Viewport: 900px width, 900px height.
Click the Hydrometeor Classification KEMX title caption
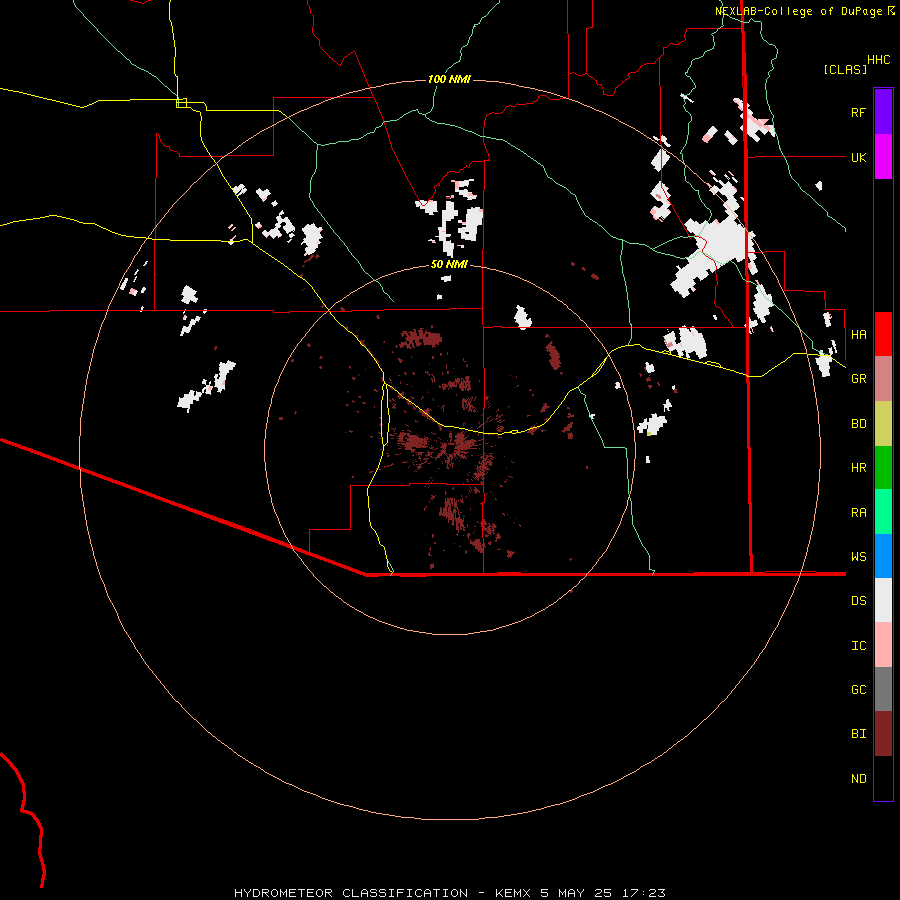pos(450,893)
